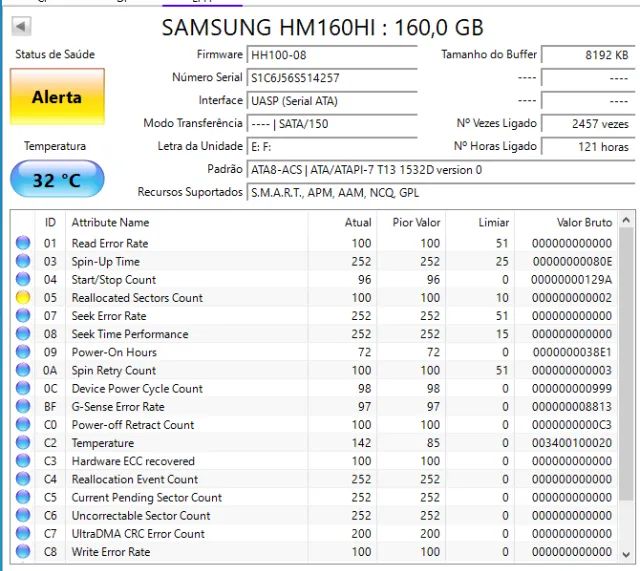Select status orb of Hardware ECC recovered

(23, 461)
